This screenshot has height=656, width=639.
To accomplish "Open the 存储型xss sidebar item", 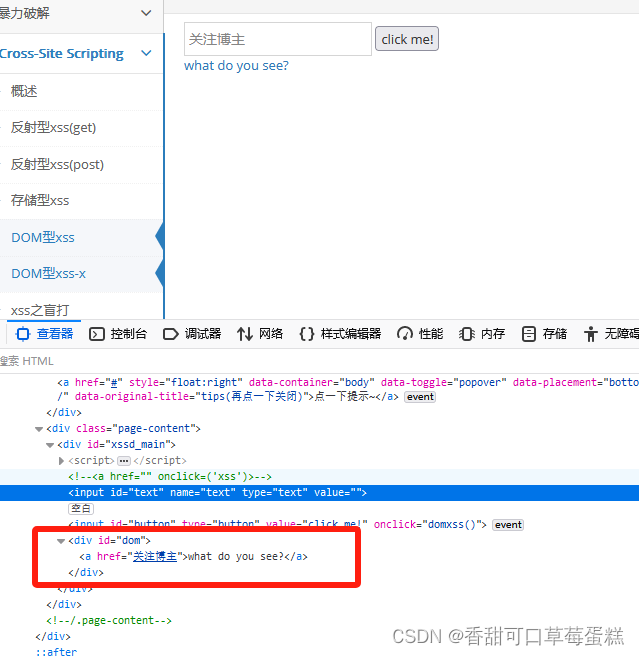I will point(40,200).
